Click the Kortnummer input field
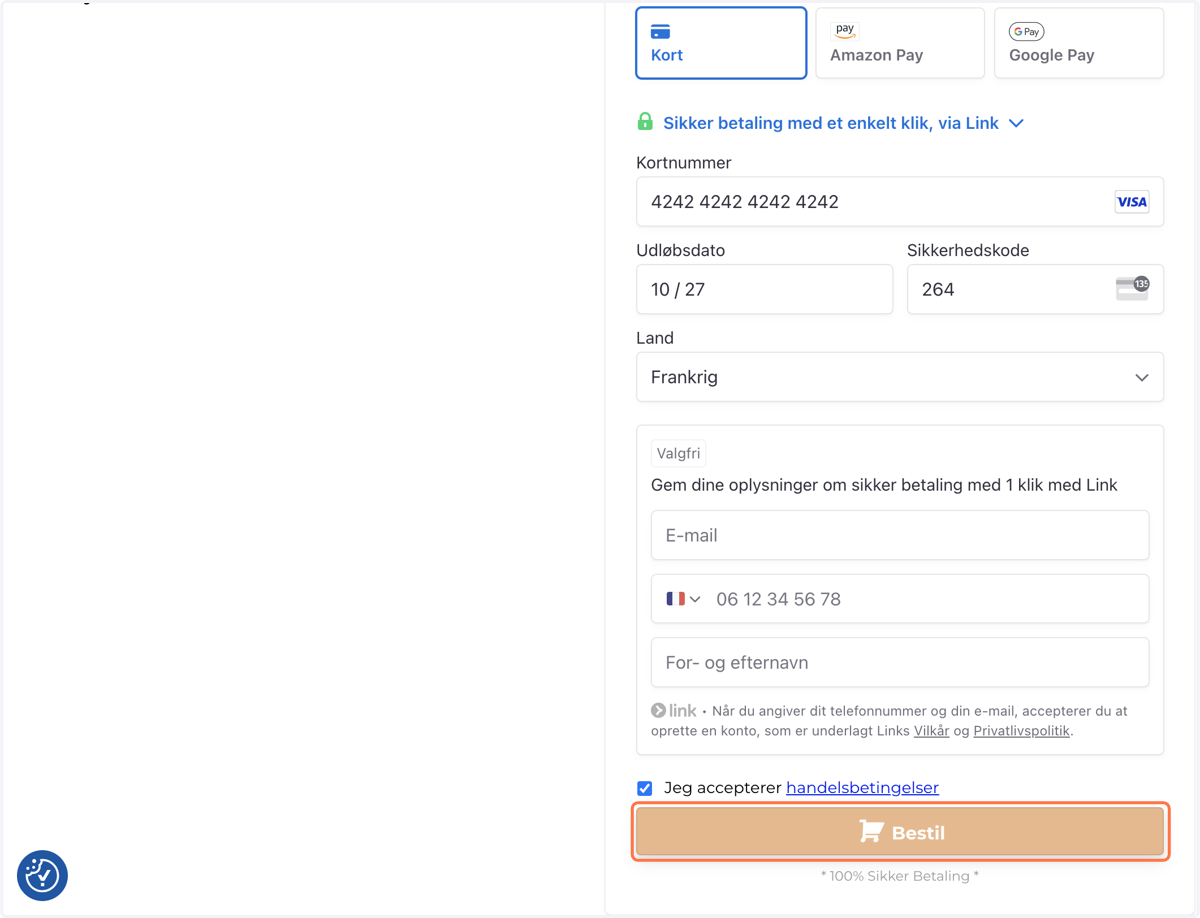1200x918 pixels. [x=900, y=202]
